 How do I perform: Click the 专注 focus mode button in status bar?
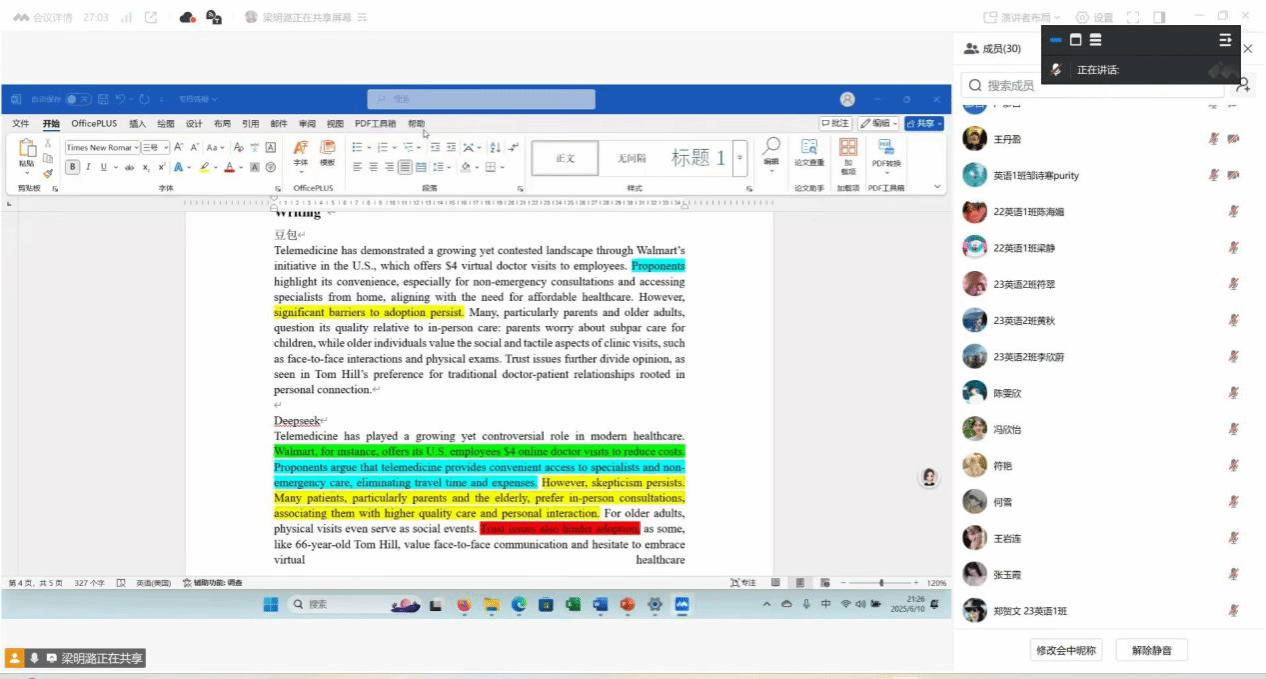pos(743,582)
